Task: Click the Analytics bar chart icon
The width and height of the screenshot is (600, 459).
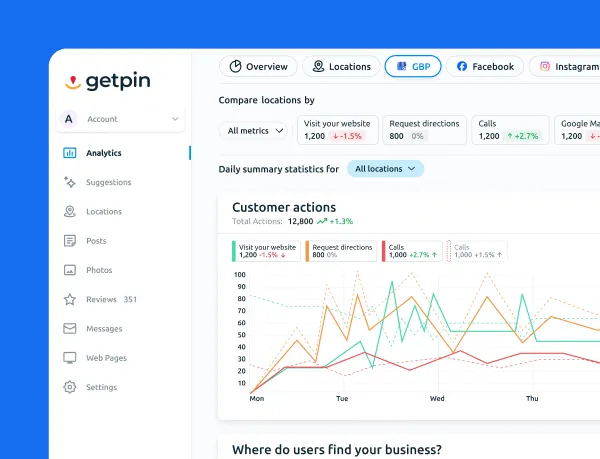Action: (70, 153)
